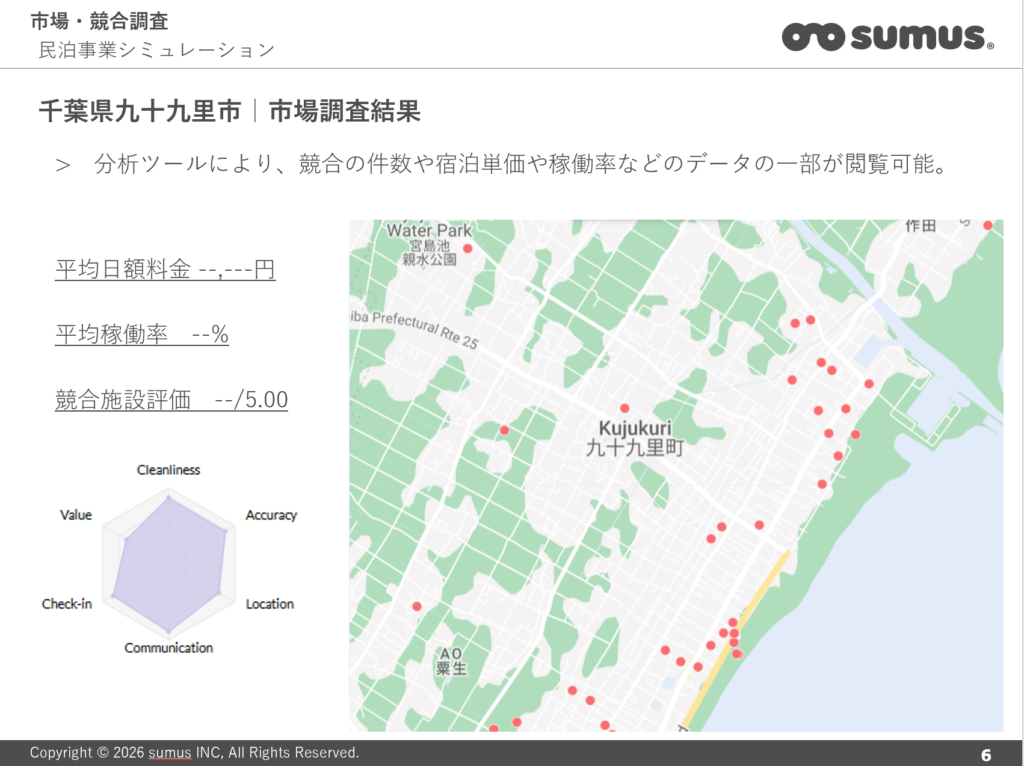Click the Kujukuri 九十九里町 map label
The image size is (1024, 766).
634,439
